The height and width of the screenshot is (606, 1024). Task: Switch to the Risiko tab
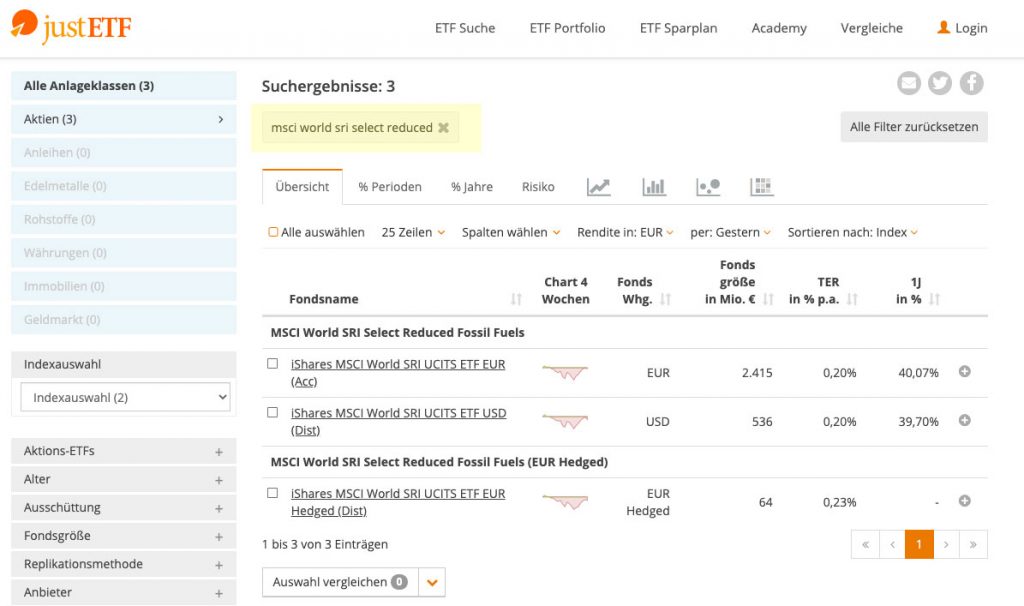coord(538,187)
